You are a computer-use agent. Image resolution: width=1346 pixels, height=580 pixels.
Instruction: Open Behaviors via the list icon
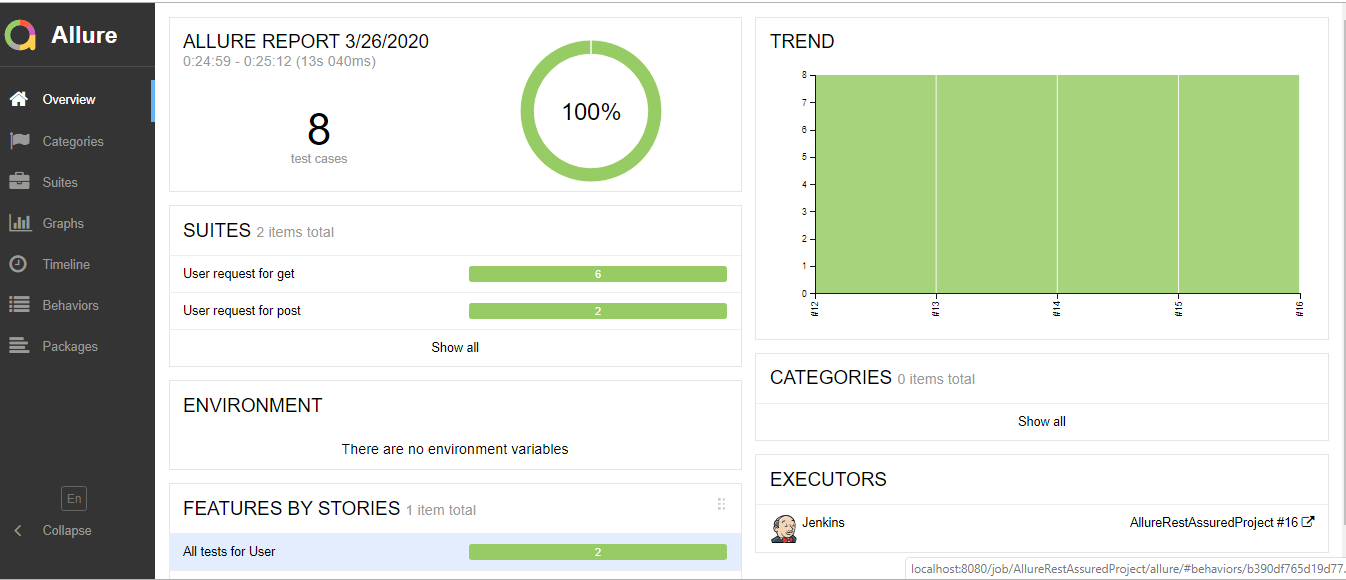(x=18, y=305)
